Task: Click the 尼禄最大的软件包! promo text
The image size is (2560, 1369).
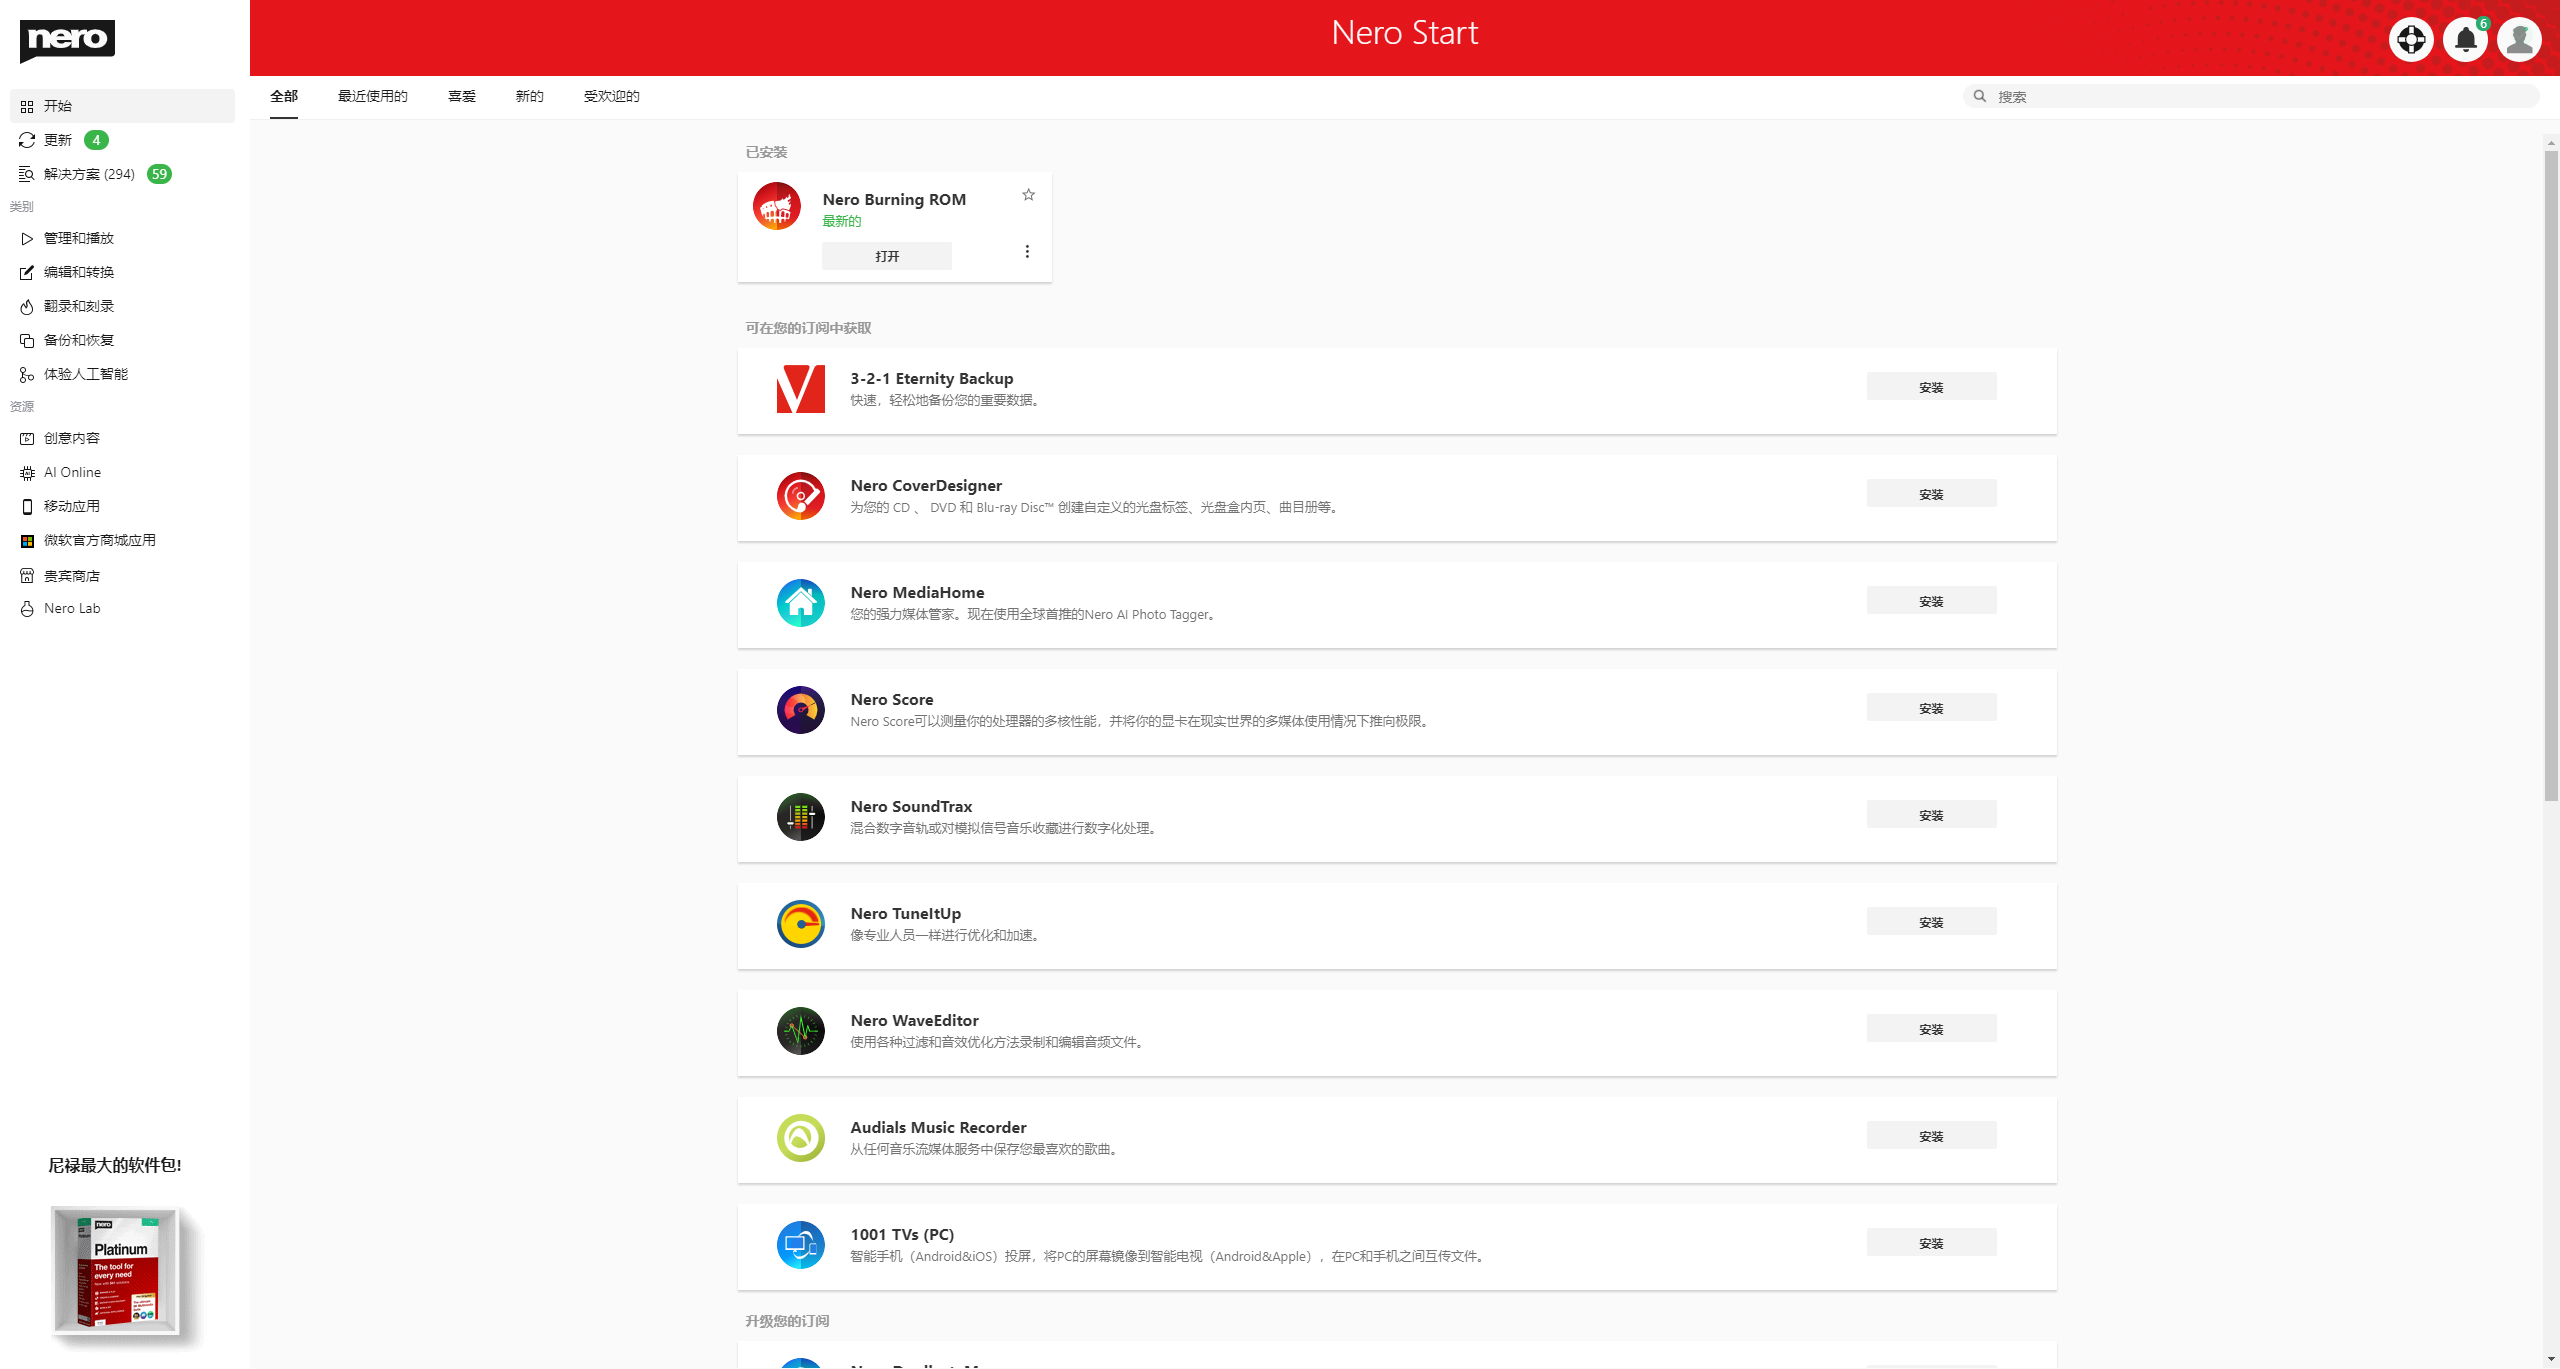Action: pyautogui.click(x=115, y=1165)
